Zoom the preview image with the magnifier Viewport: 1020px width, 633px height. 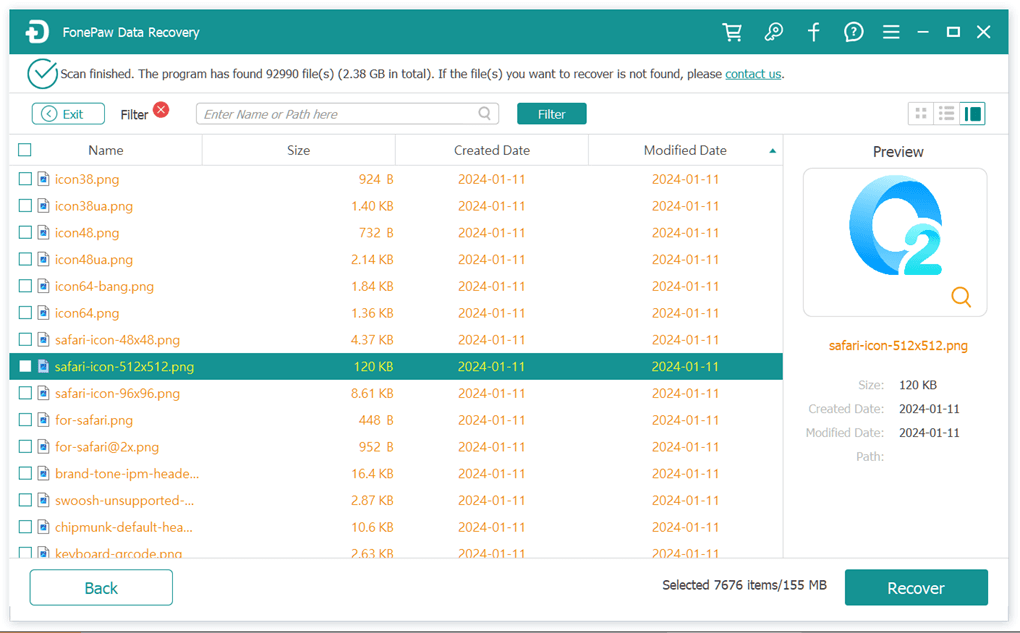(960, 297)
